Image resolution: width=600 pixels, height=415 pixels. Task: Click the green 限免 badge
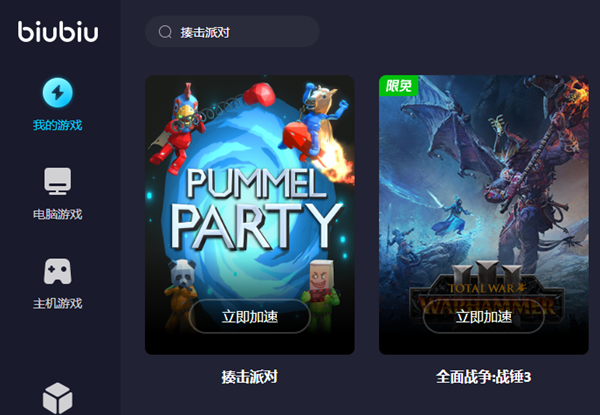point(398,85)
